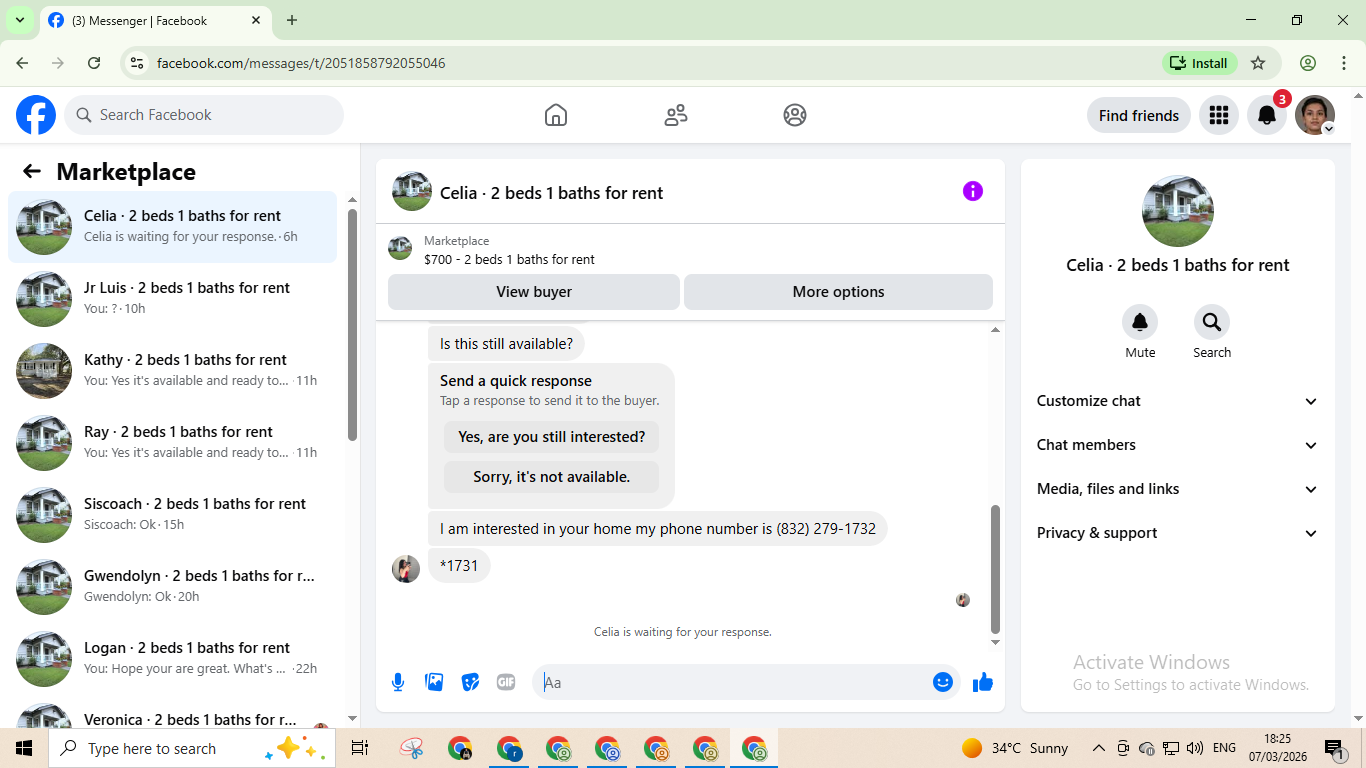This screenshot has height=768, width=1366.
Task: Open the Windows Start menu
Action: point(24,748)
